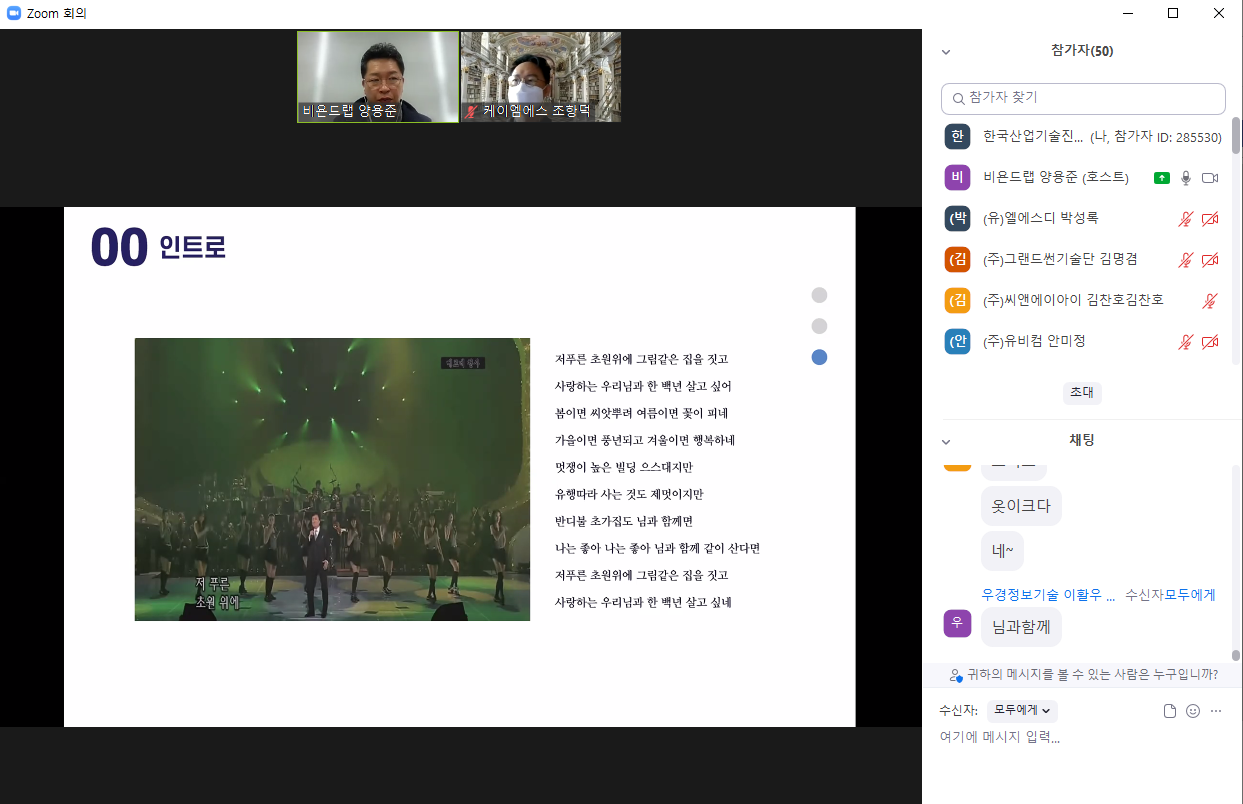Click purple avatar of 비욘드랩 양용준

click(957, 178)
